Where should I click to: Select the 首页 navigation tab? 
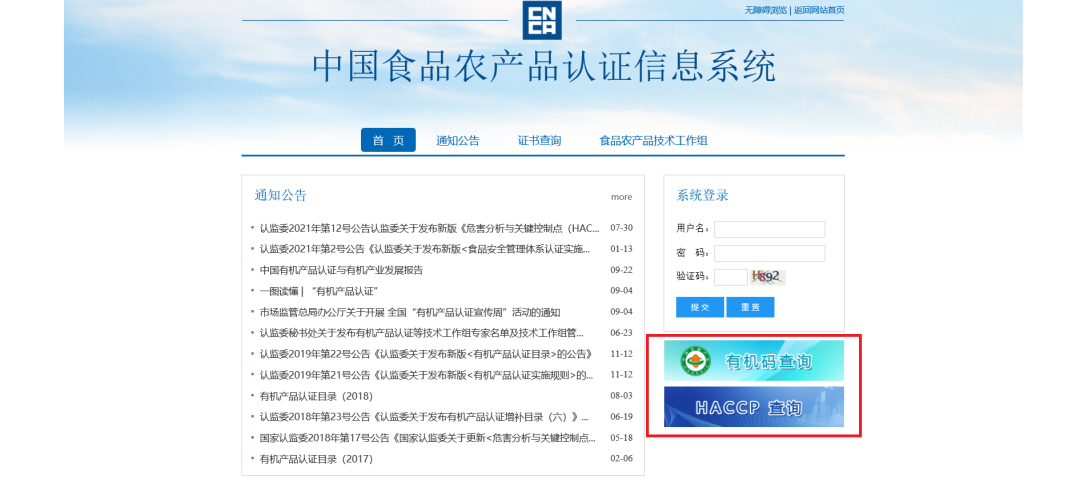[x=388, y=141]
